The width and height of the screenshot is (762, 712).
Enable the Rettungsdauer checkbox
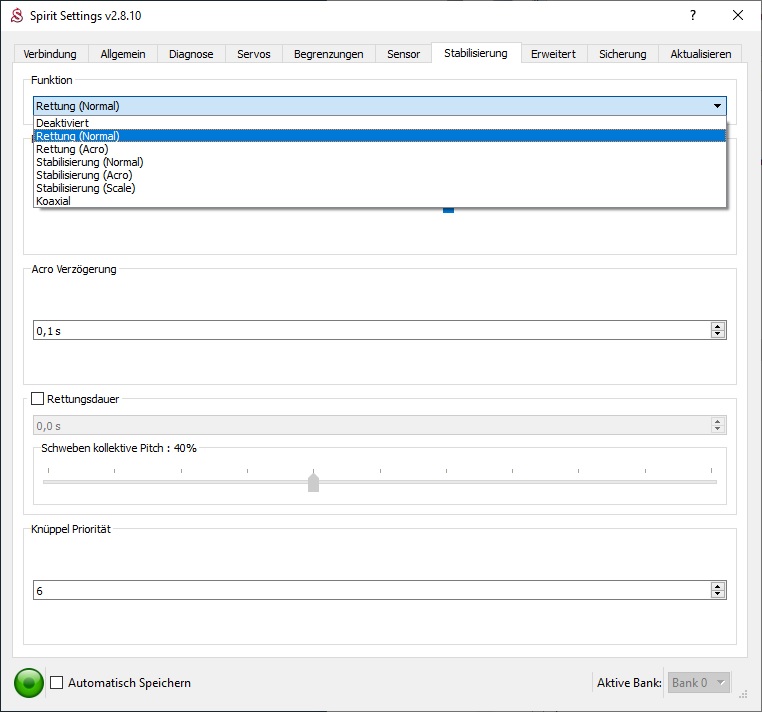(39, 399)
